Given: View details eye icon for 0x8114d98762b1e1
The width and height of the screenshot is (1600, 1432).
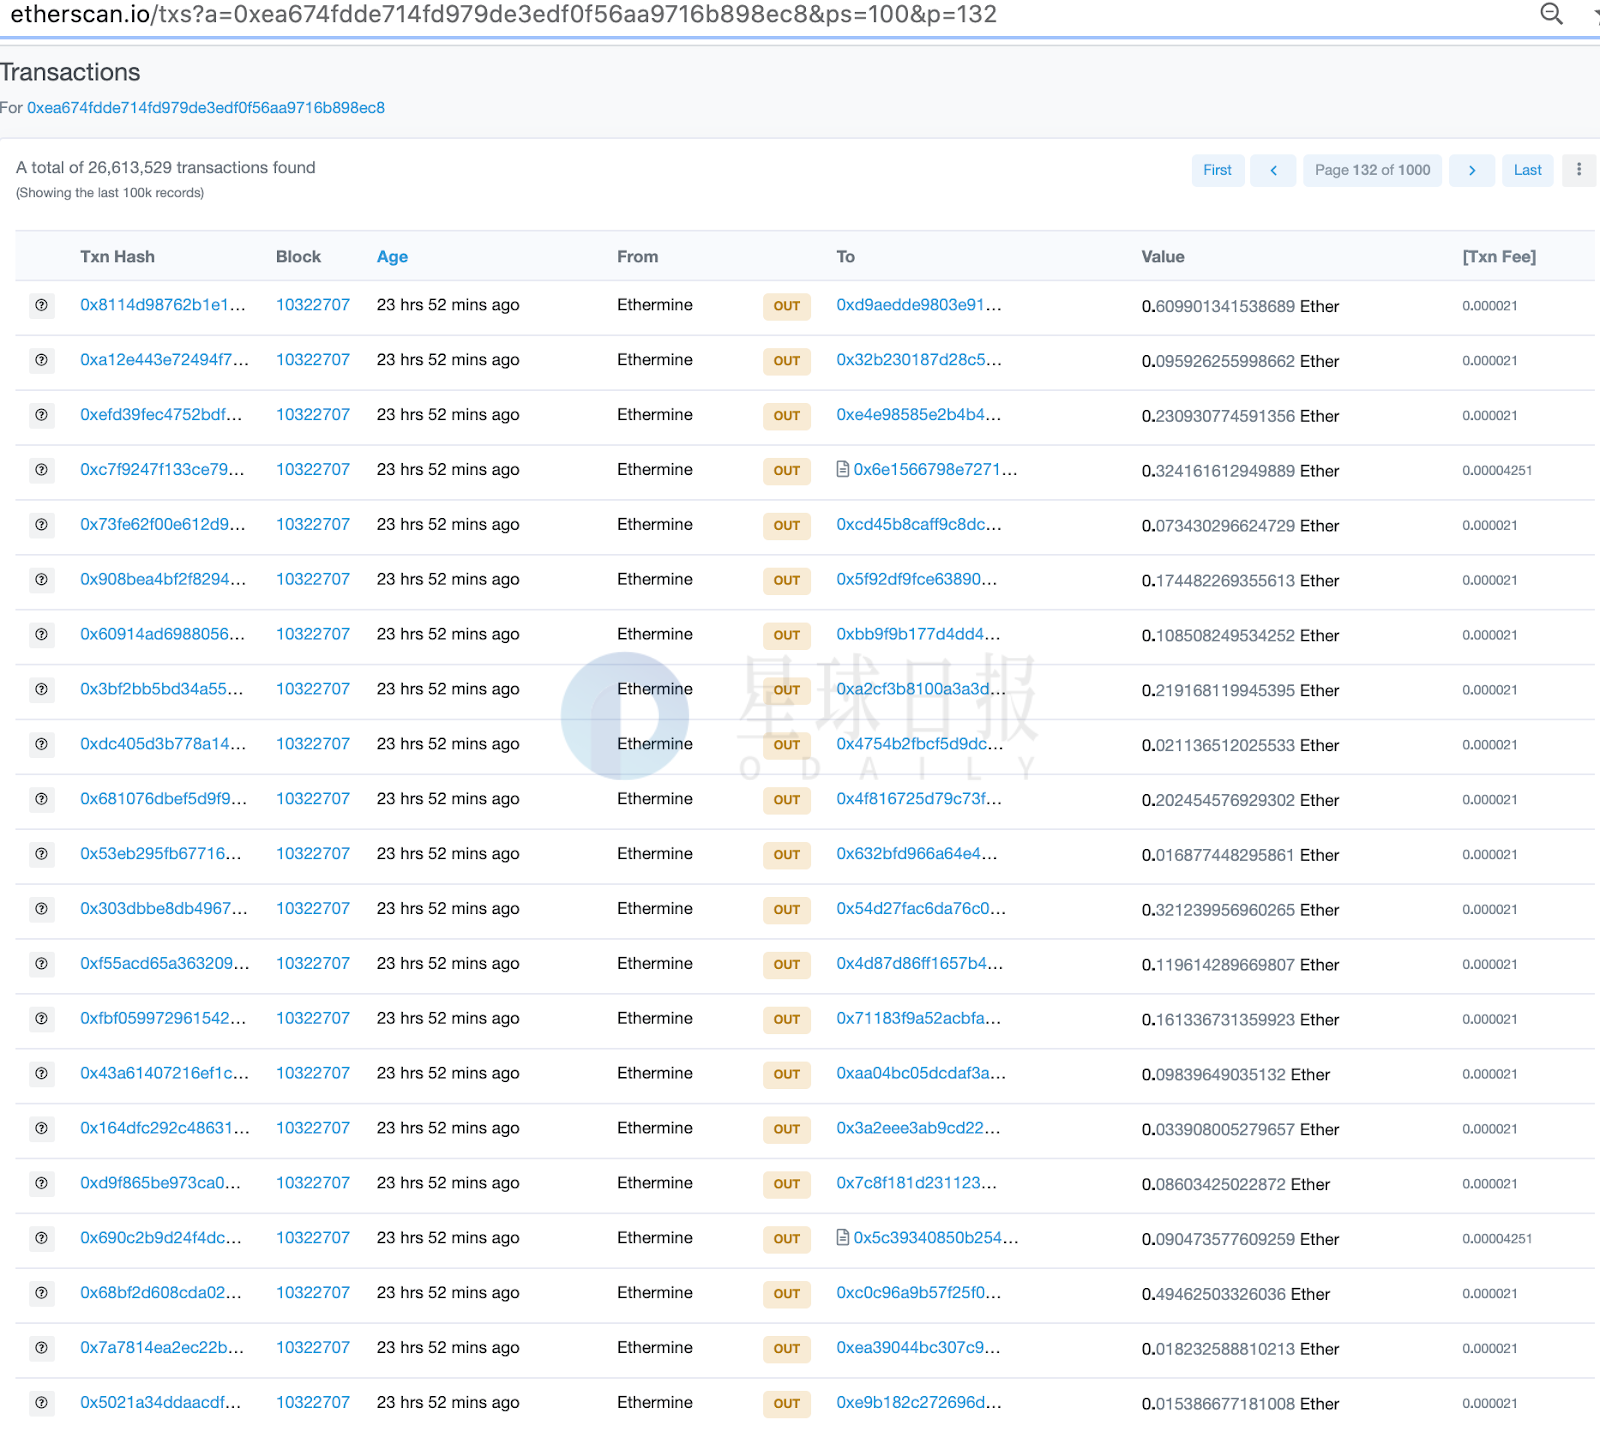Looking at the screenshot, I should pyautogui.click(x=42, y=305).
